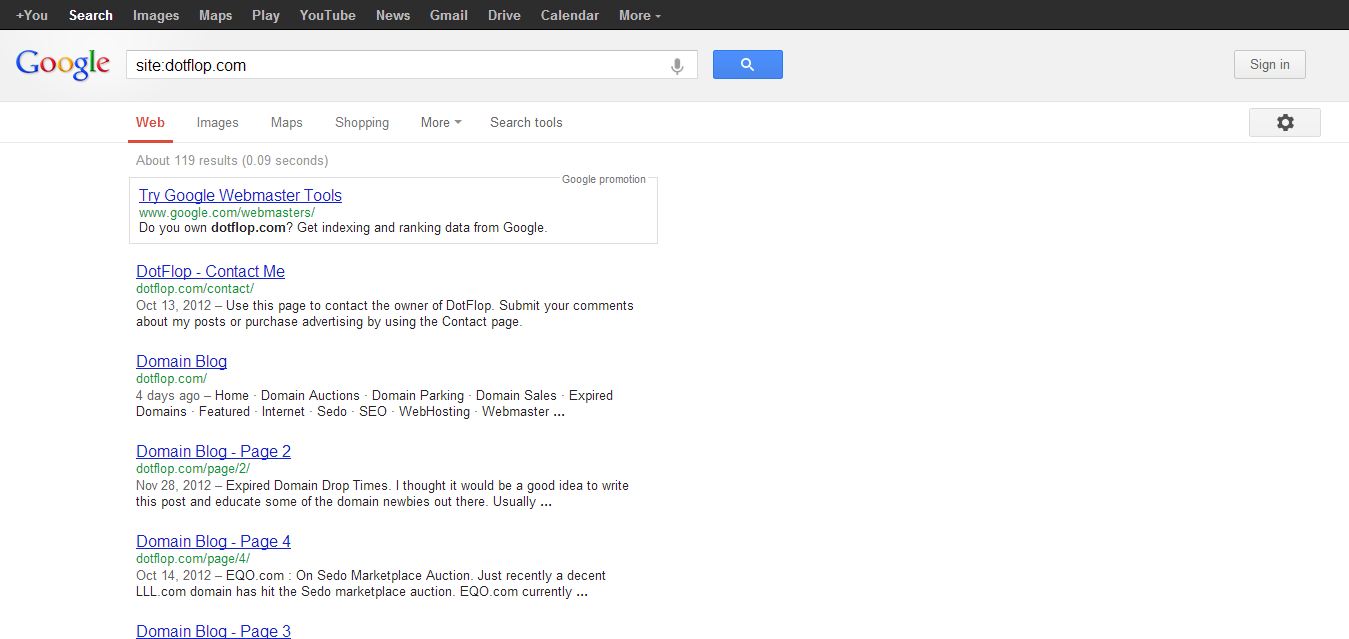
Task: Click the +You link in top bar
Action: [32, 15]
